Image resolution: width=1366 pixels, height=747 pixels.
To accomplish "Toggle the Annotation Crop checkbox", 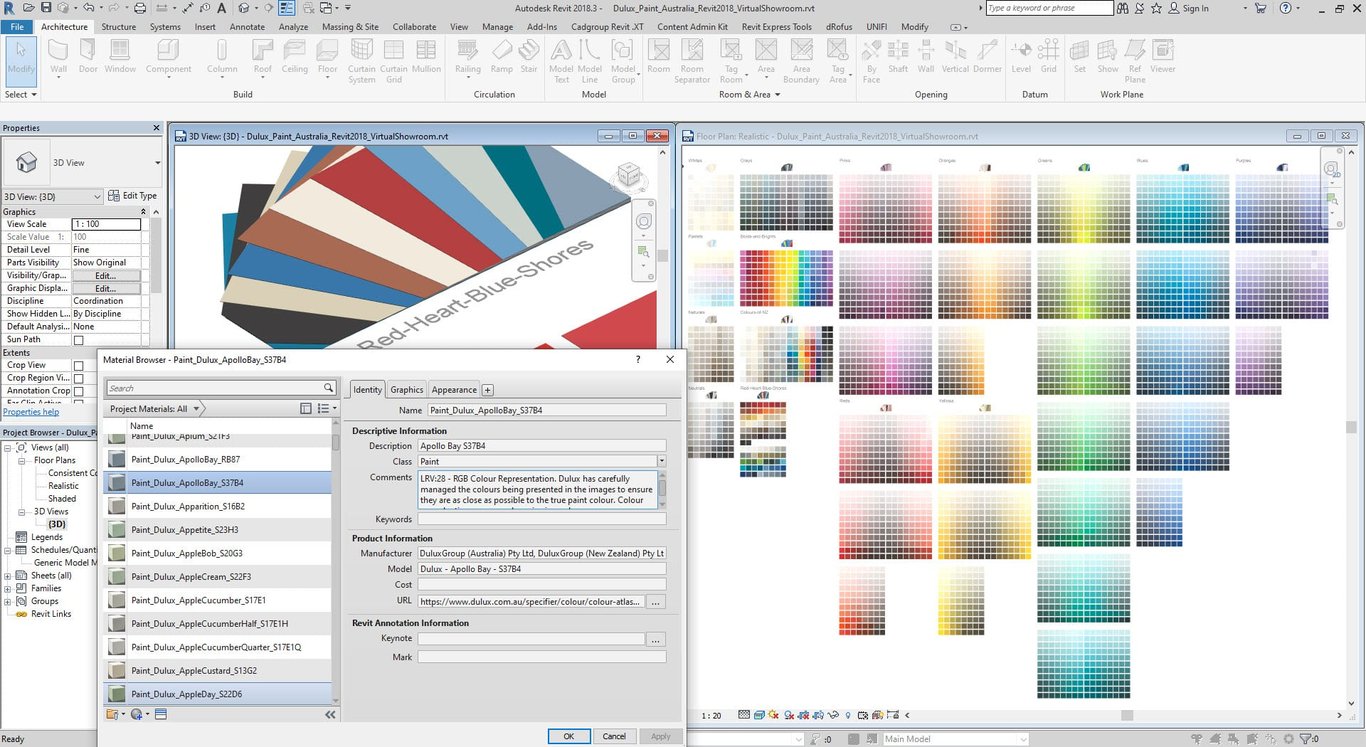I will pyautogui.click(x=78, y=391).
